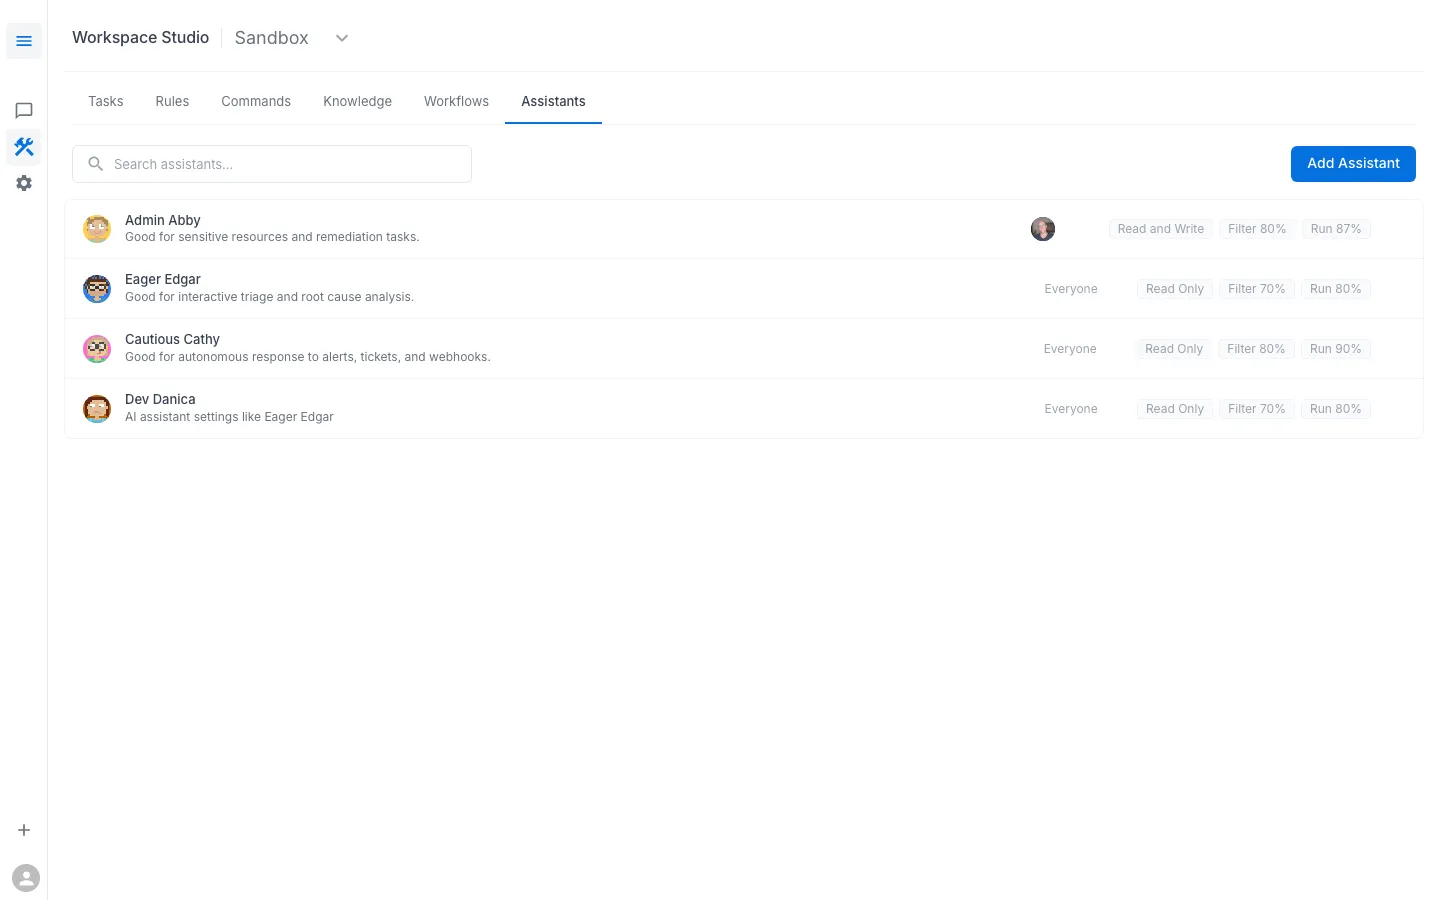This screenshot has width=1440, height=900.
Task: Adjust Admin Abby's Filter 80% control
Action: coord(1257,228)
